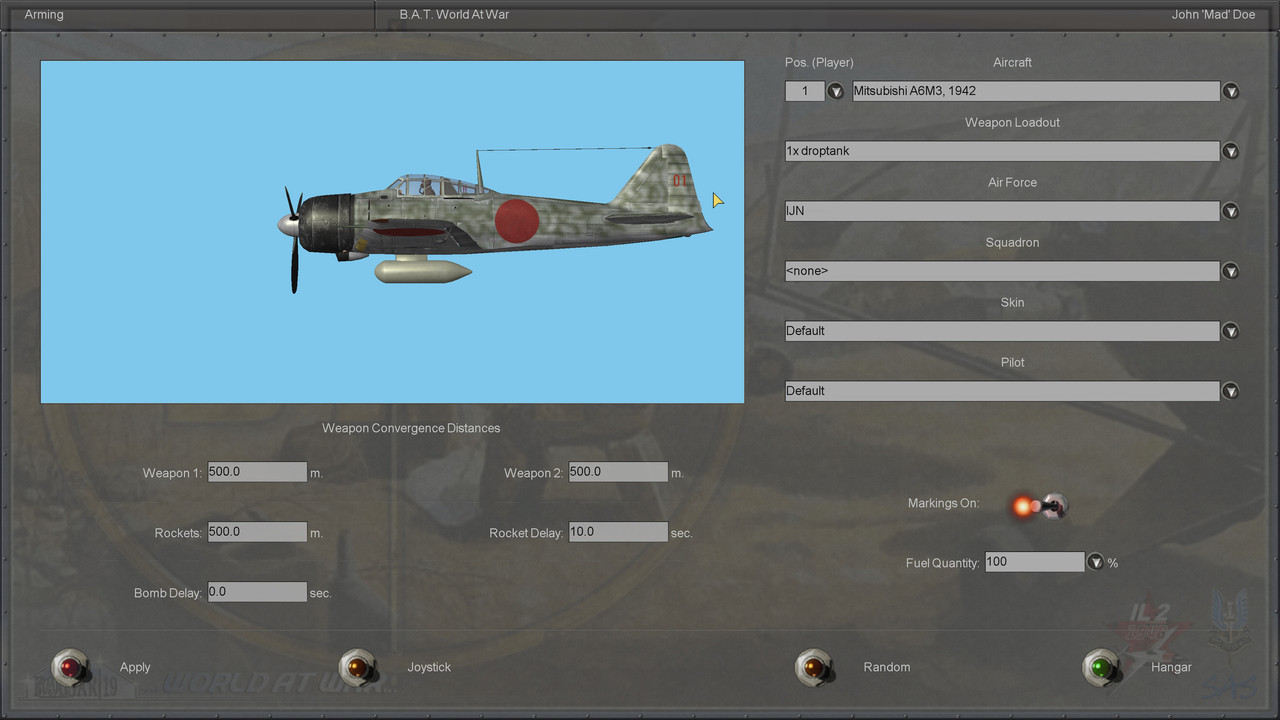The width and height of the screenshot is (1280, 720).
Task: Click the Hangar label text
Action: pyautogui.click(x=1171, y=667)
